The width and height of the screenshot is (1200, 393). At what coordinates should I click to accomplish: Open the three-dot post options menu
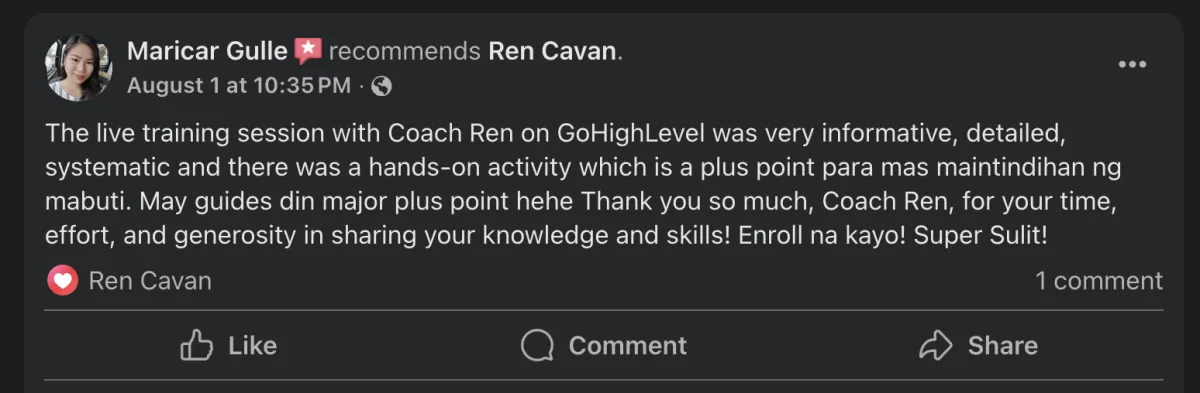point(1132,65)
